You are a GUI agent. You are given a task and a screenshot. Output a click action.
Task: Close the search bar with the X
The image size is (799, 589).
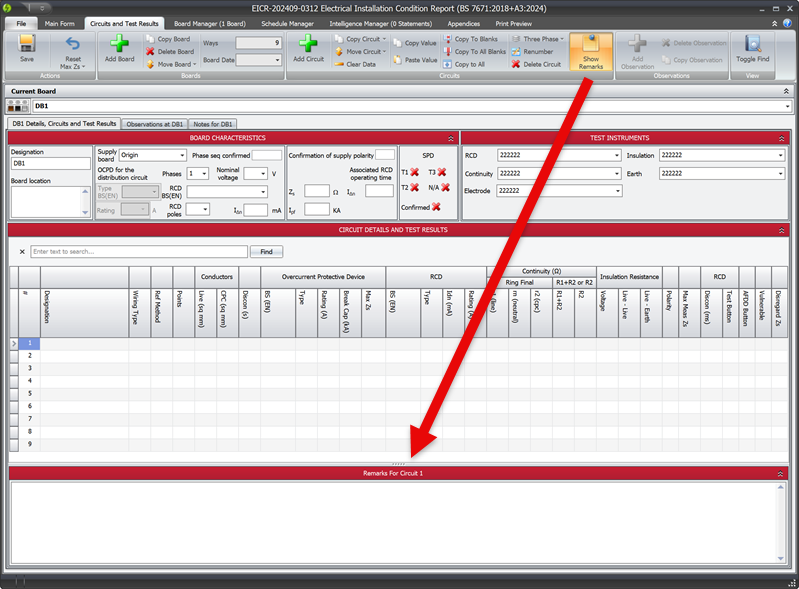pyautogui.click(x=22, y=252)
